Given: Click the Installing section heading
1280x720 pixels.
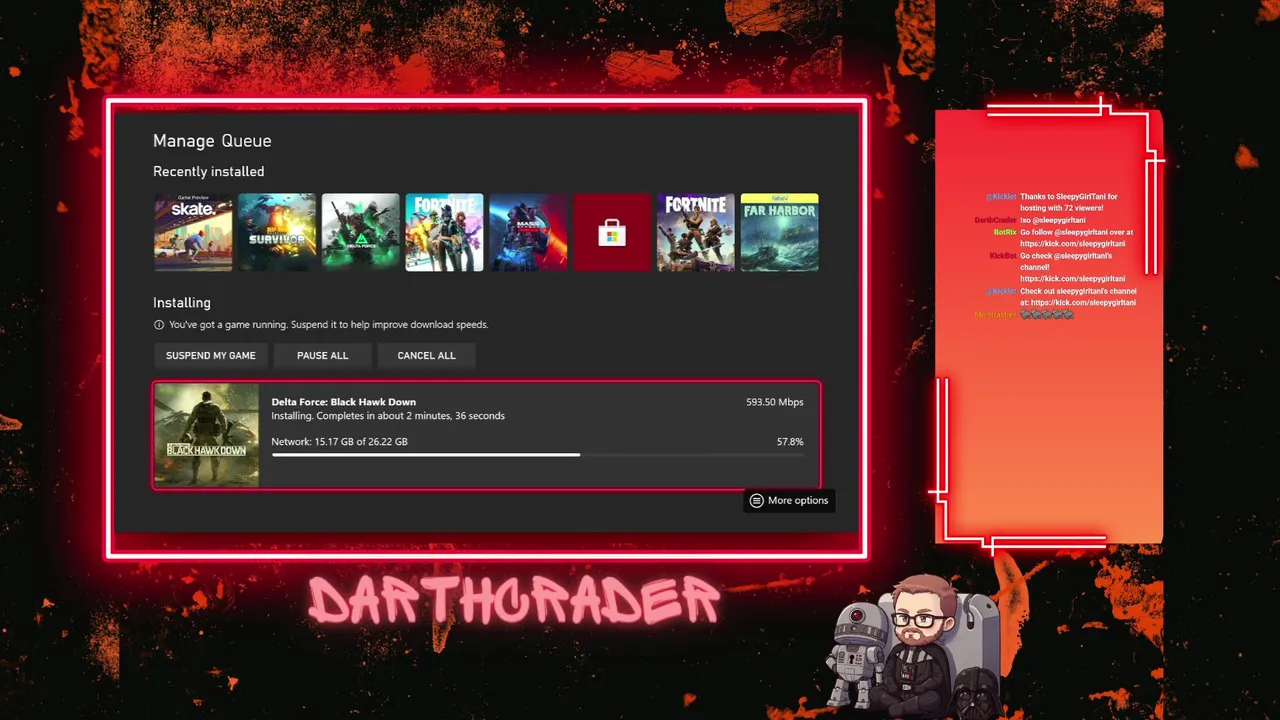Looking at the screenshot, I should pos(182,302).
